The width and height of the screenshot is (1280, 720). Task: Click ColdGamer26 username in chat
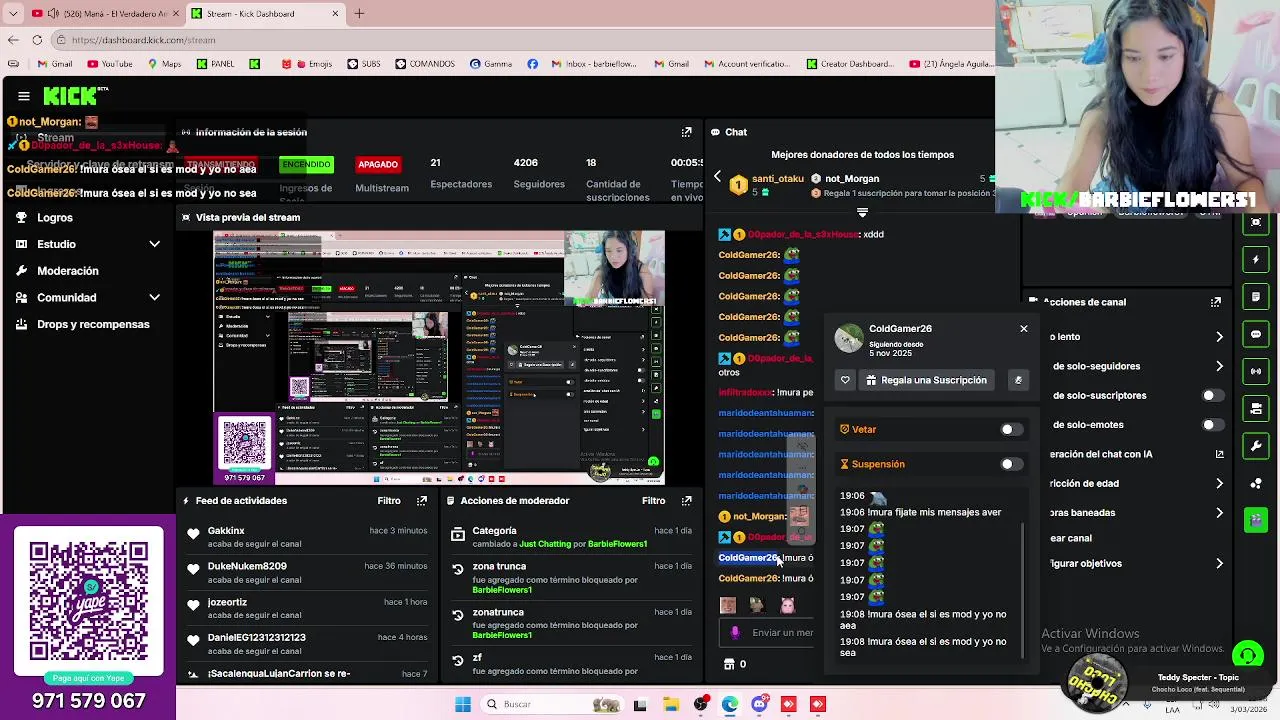[x=748, y=558]
